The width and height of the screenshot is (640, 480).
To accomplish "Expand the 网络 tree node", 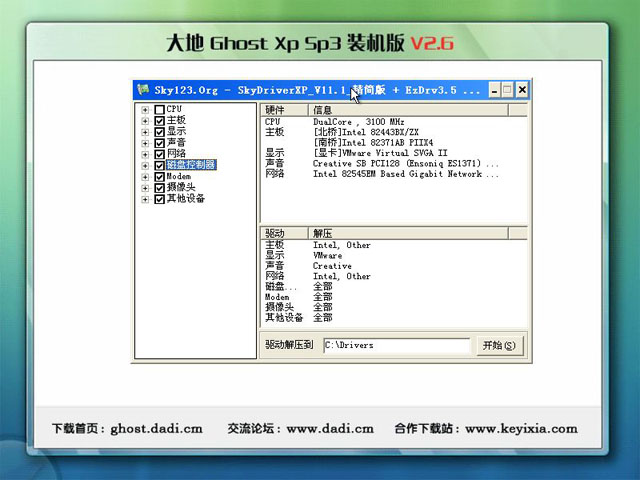I will [145, 155].
